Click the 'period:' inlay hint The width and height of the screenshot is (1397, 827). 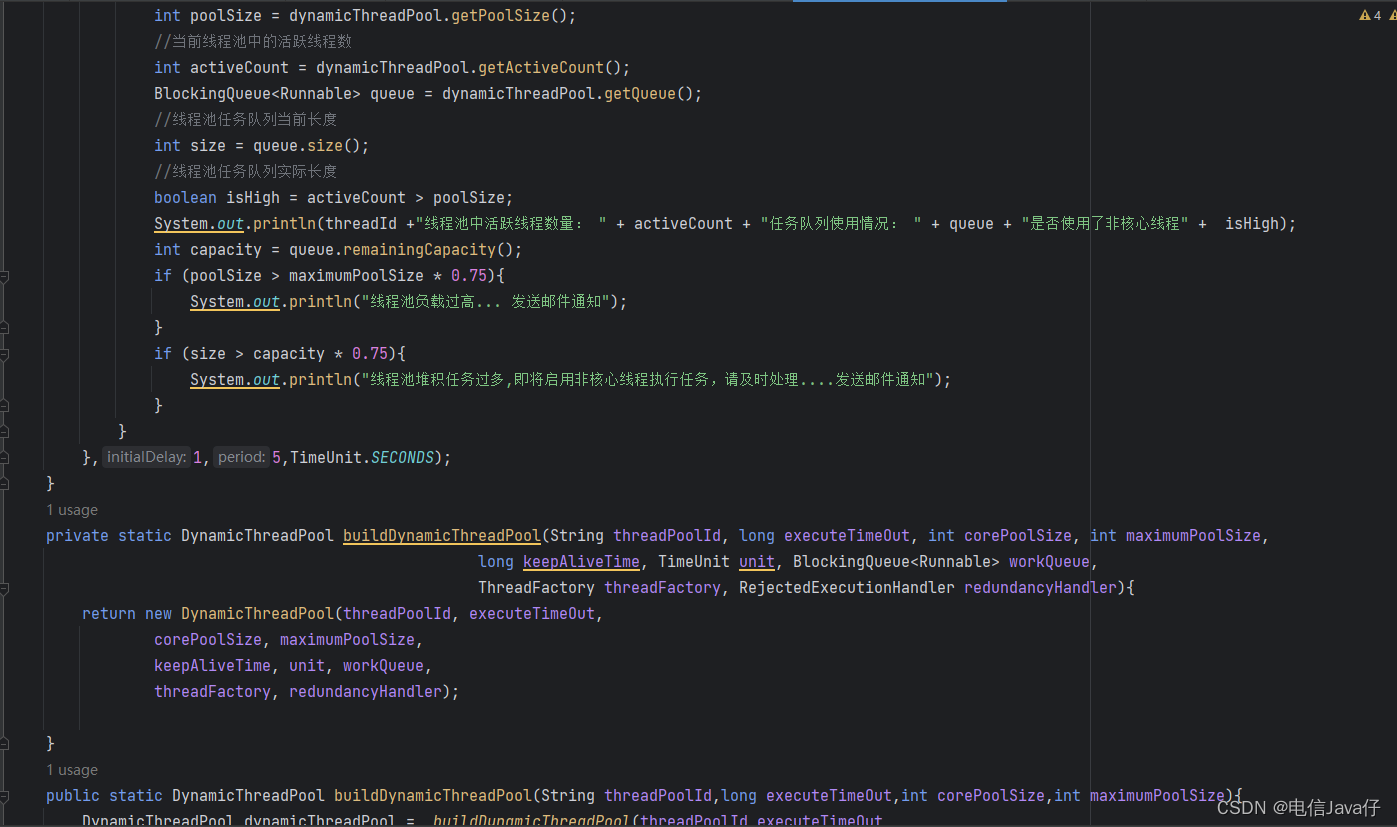click(x=241, y=457)
